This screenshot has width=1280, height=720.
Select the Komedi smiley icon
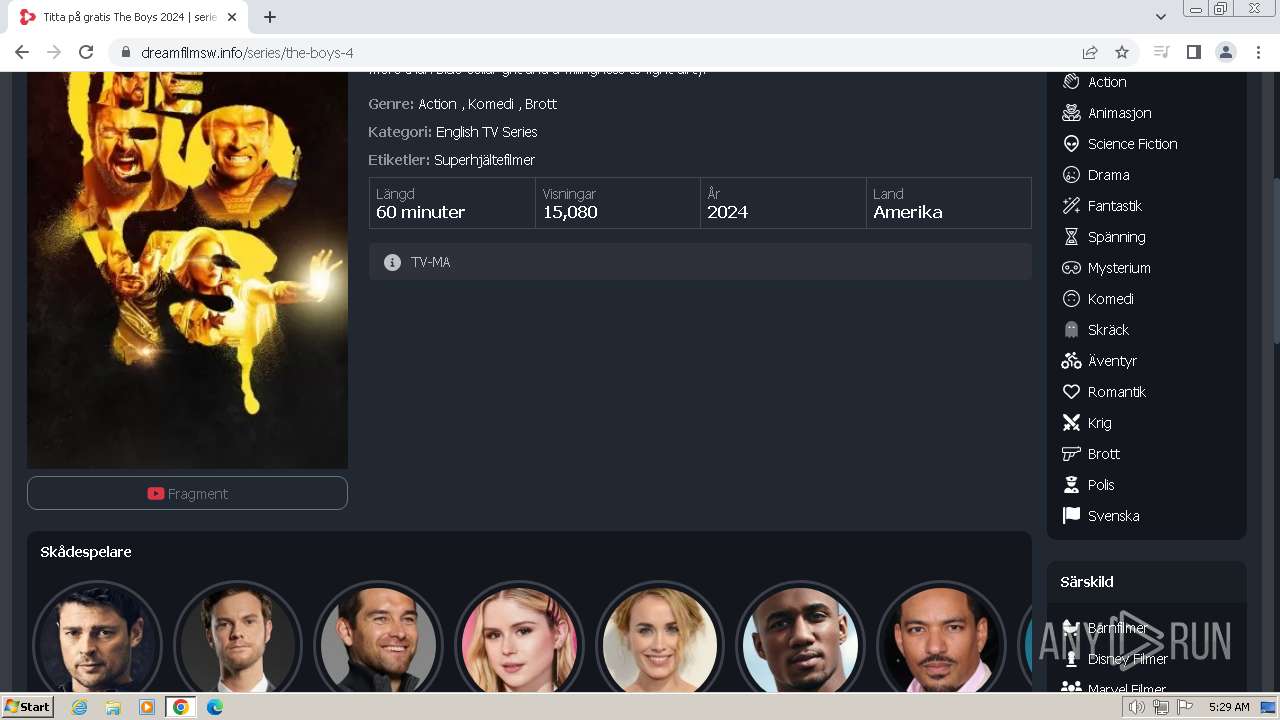tap(1071, 299)
